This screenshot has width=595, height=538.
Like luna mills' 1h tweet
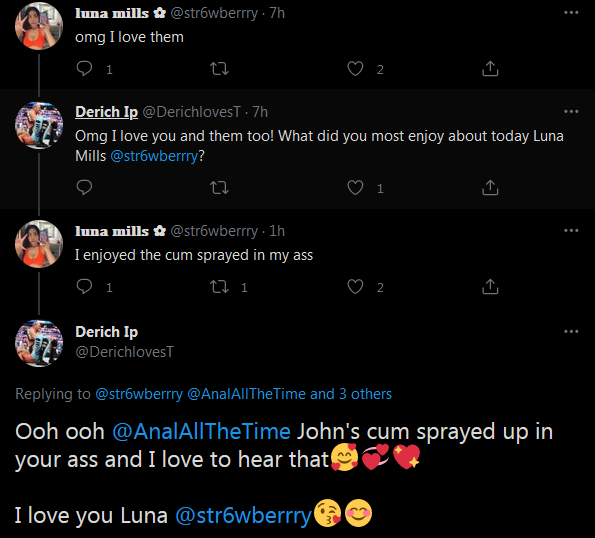coord(355,286)
